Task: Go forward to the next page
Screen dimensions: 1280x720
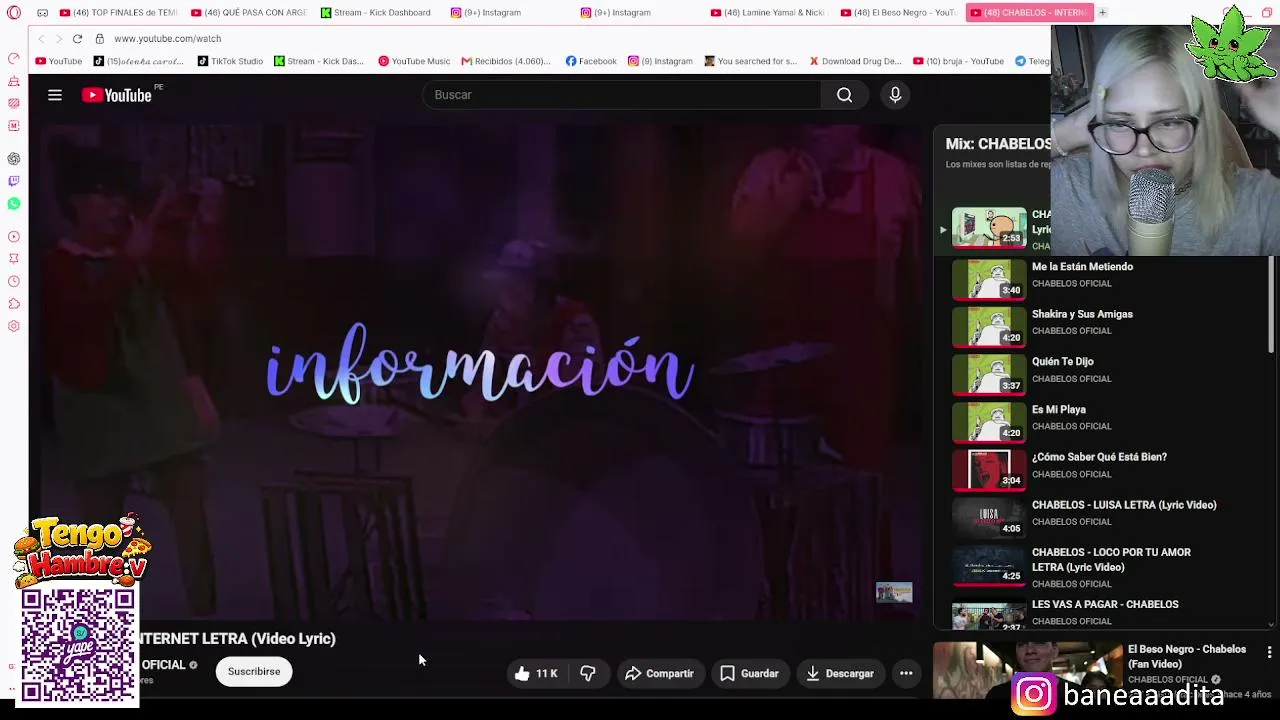Action: coord(59,39)
